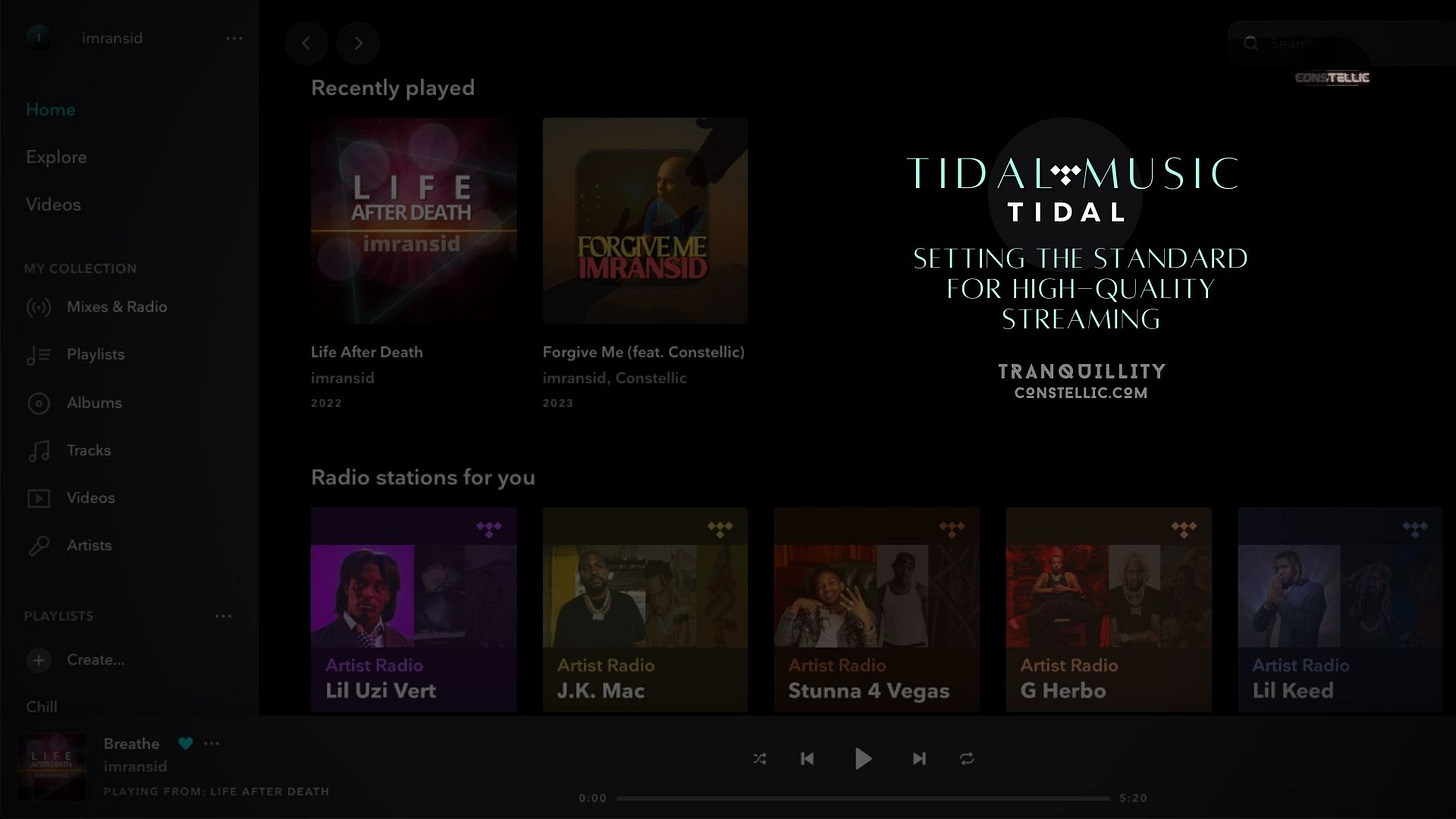Open artist Constellic under Forgive Me

pyautogui.click(x=651, y=378)
